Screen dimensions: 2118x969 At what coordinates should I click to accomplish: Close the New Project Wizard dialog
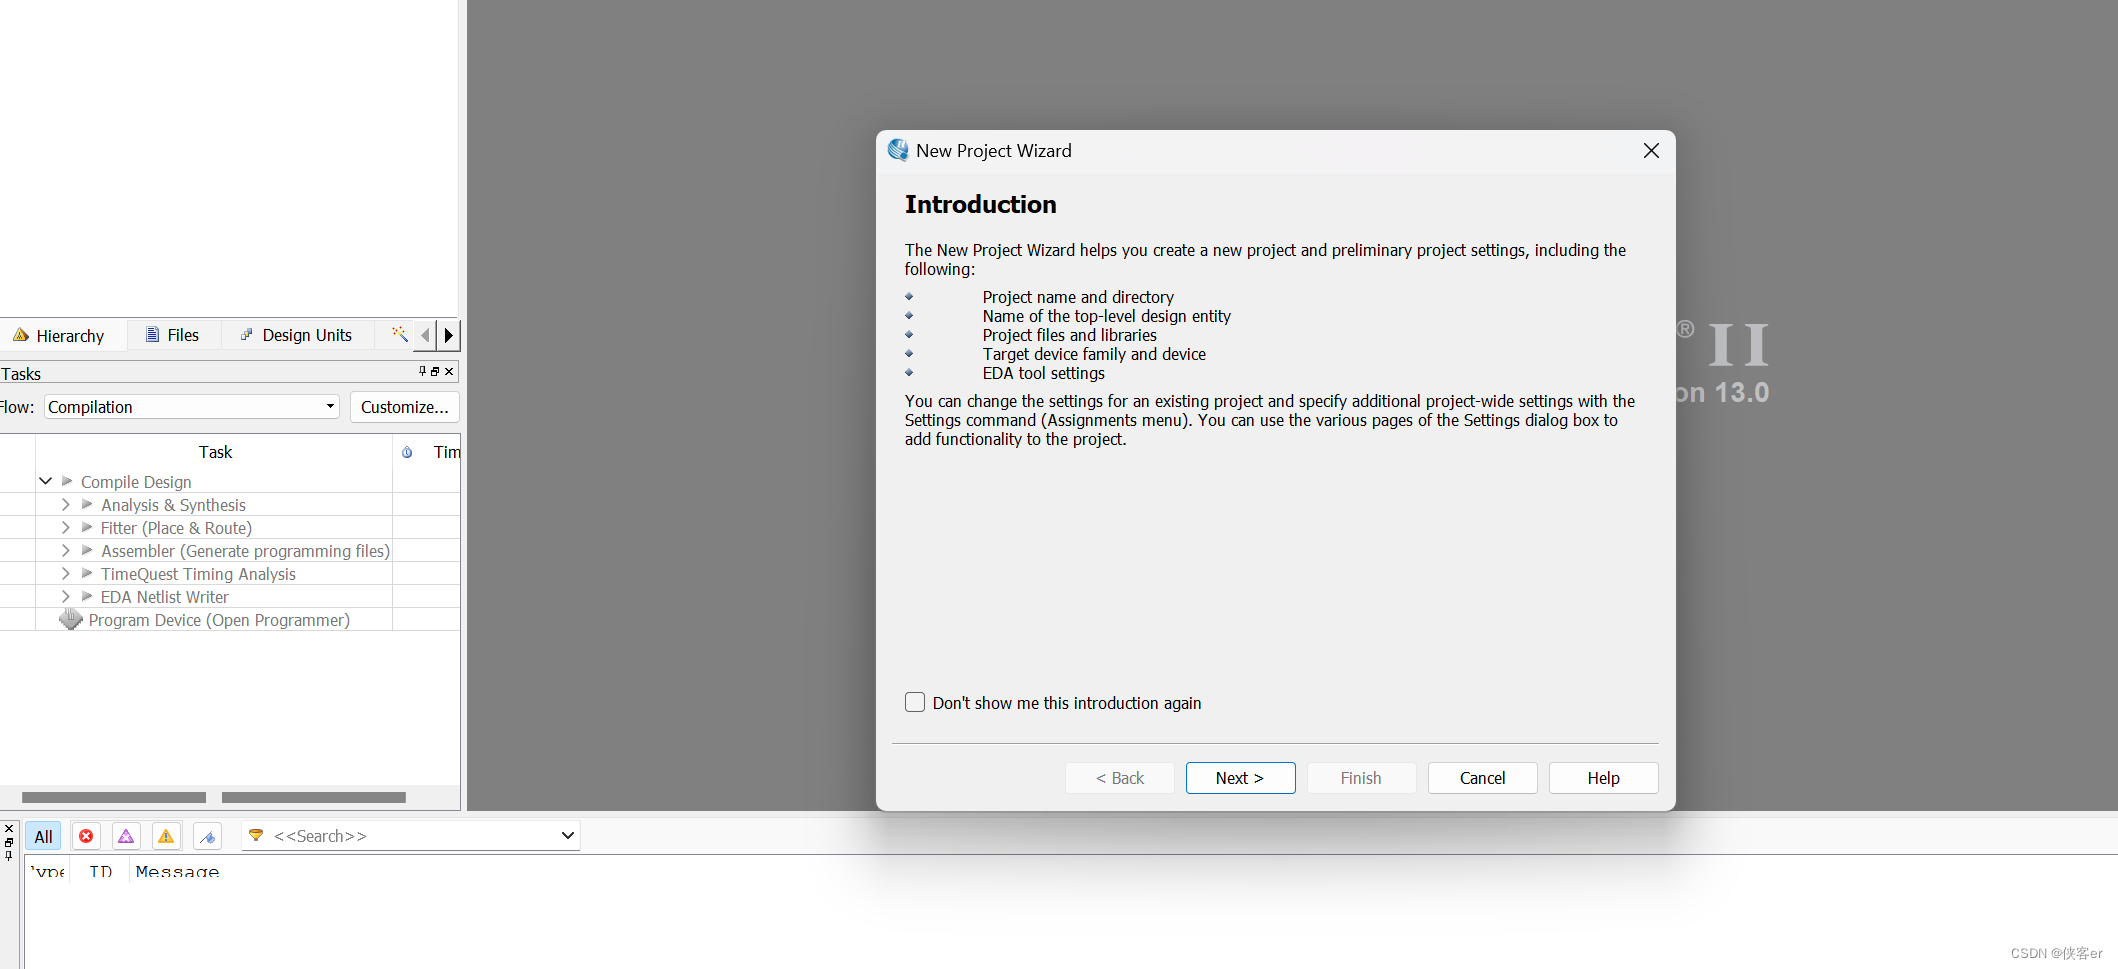point(1651,150)
